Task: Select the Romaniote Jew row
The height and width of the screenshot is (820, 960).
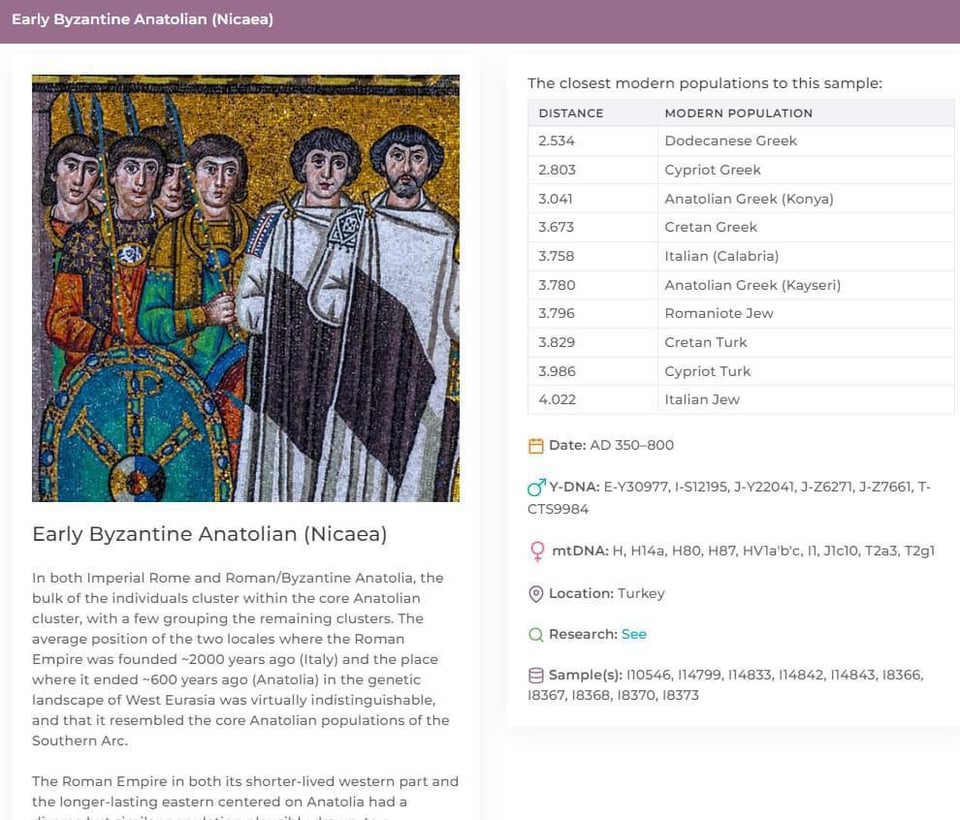Action: 718,313
